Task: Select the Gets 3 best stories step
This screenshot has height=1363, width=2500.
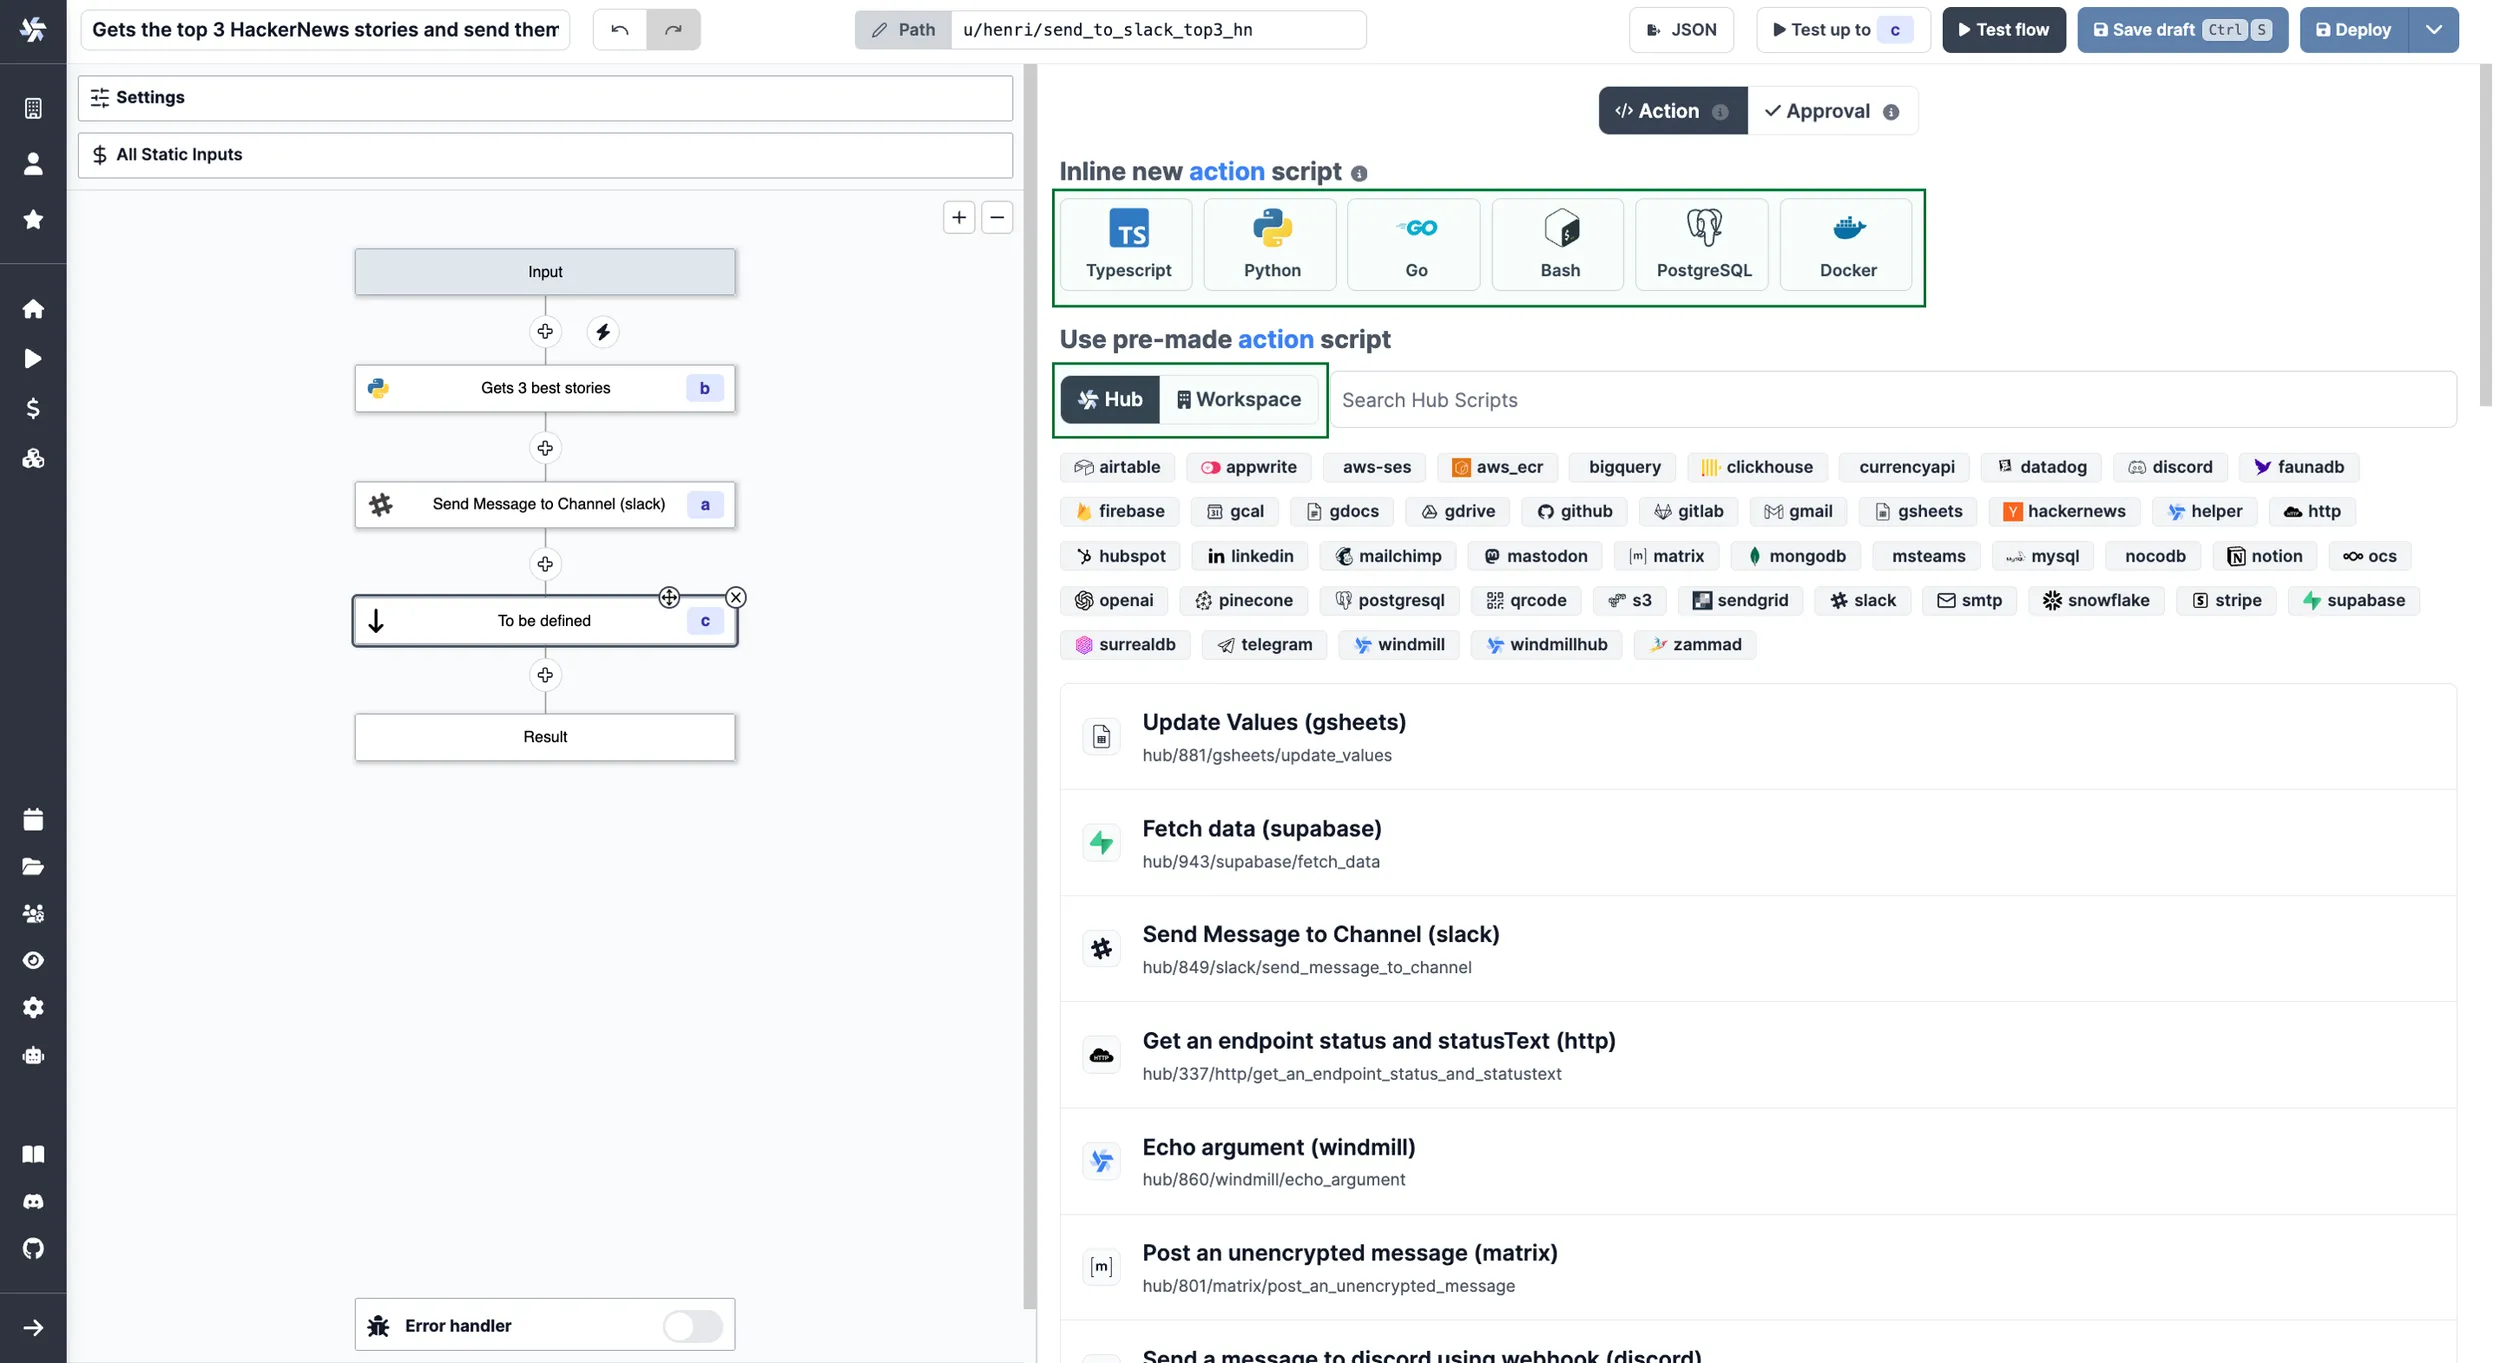Action: coord(545,388)
